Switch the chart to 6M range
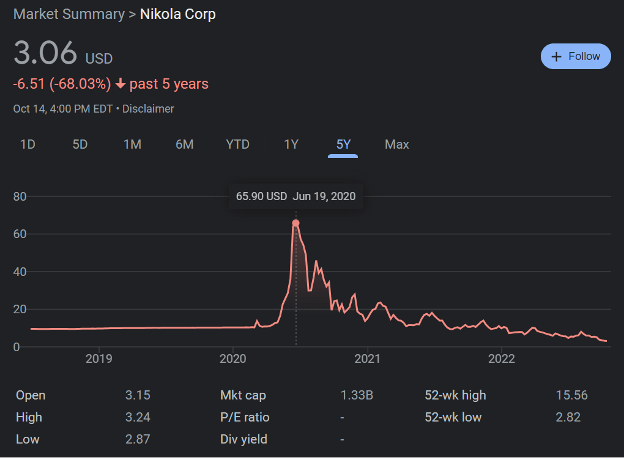Screen dimensions: 624x458 (184, 144)
